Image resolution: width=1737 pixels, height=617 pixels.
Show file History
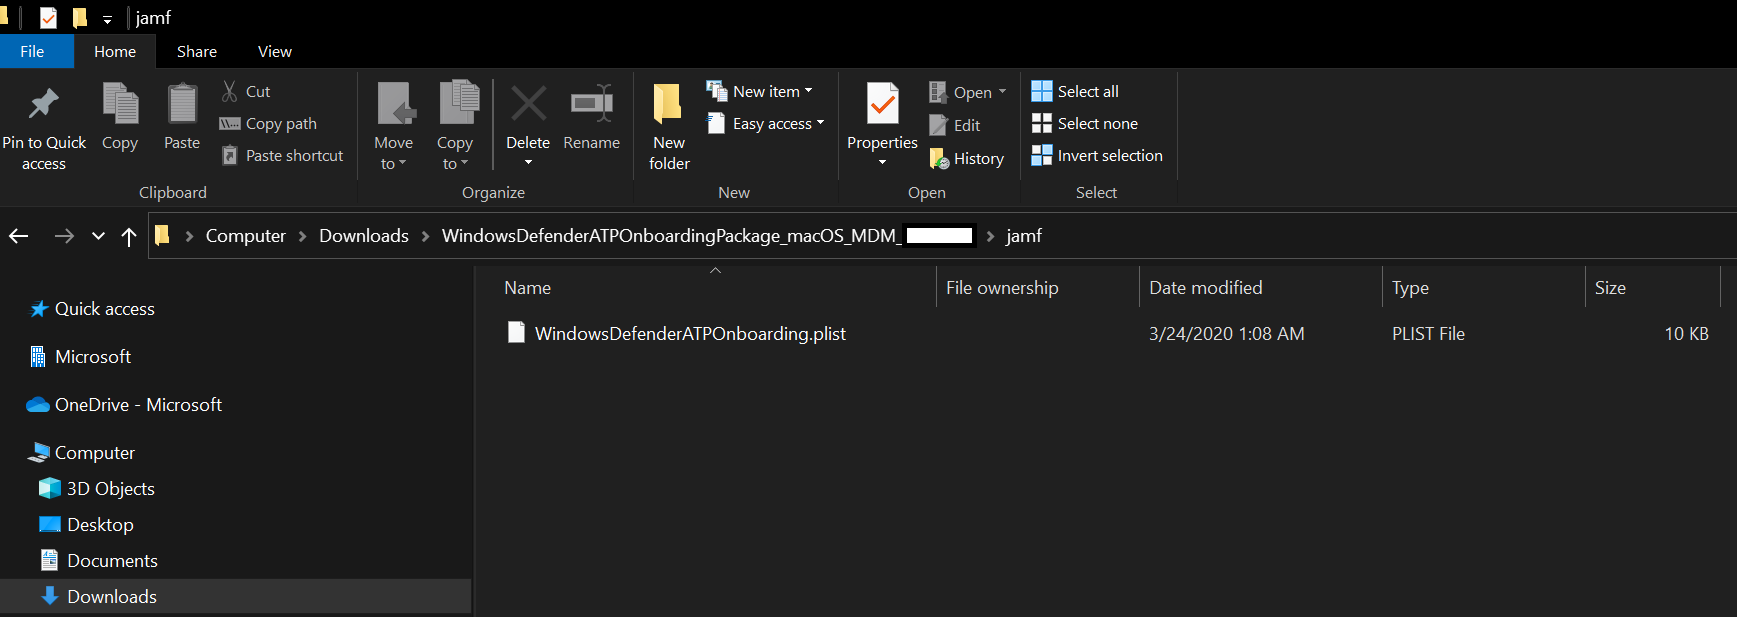pyautogui.click(x=967, y=158)
